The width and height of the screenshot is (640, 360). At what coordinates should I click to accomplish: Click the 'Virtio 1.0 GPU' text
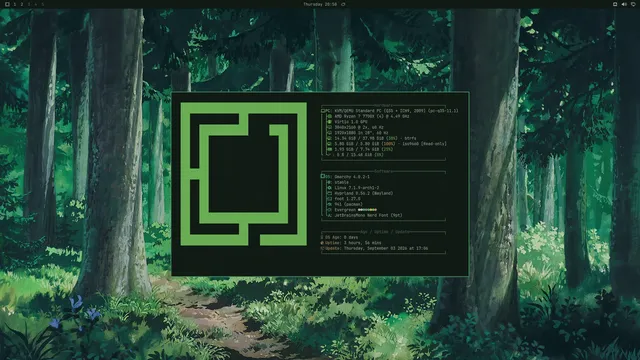pos(351,122)
